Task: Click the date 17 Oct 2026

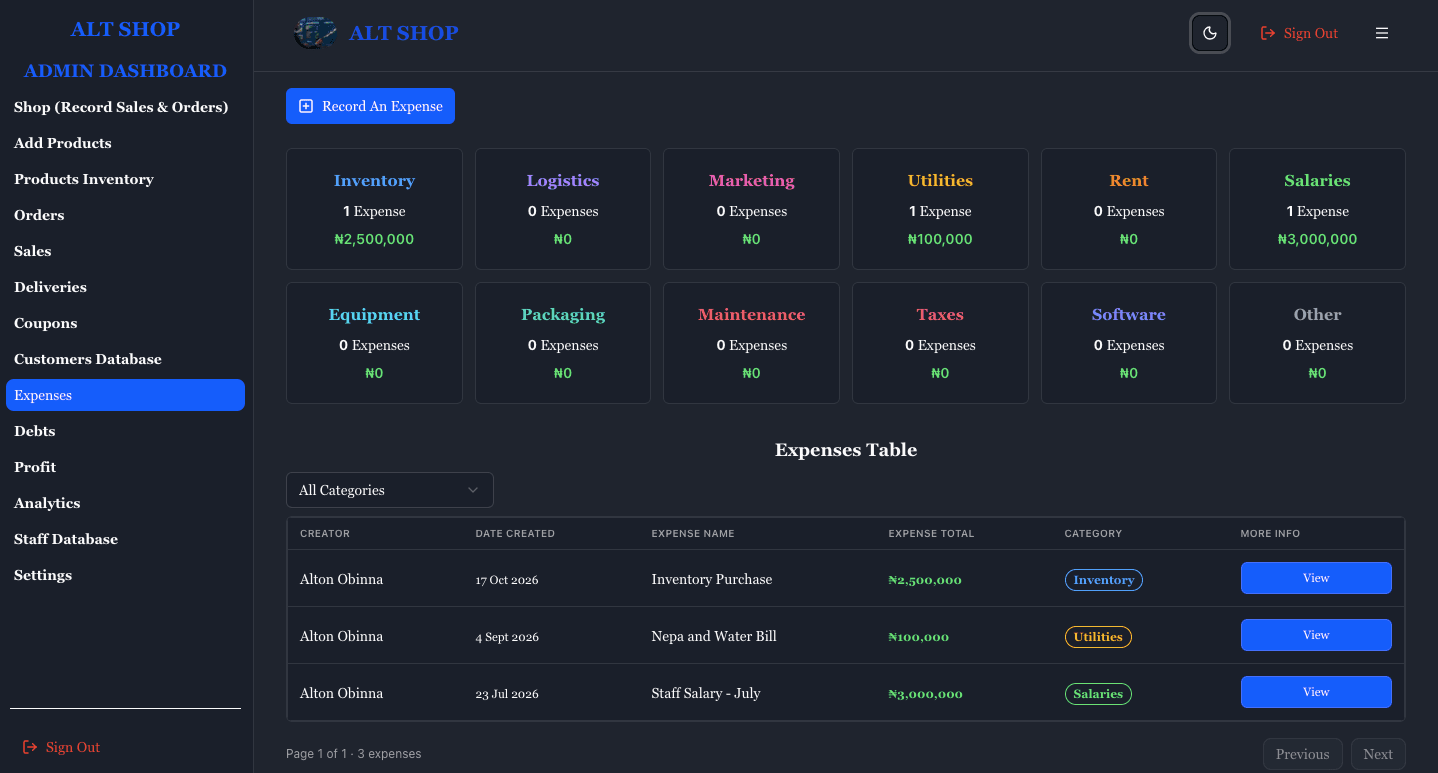Action: 507,580
